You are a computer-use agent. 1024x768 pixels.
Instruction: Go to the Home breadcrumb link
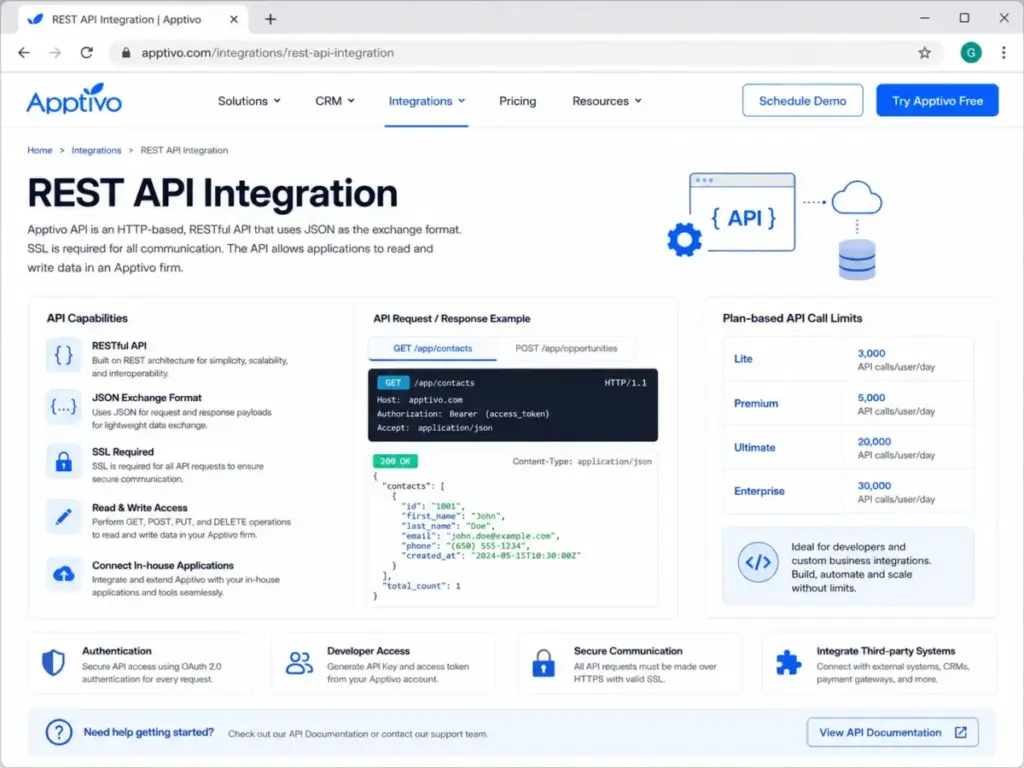40,150
